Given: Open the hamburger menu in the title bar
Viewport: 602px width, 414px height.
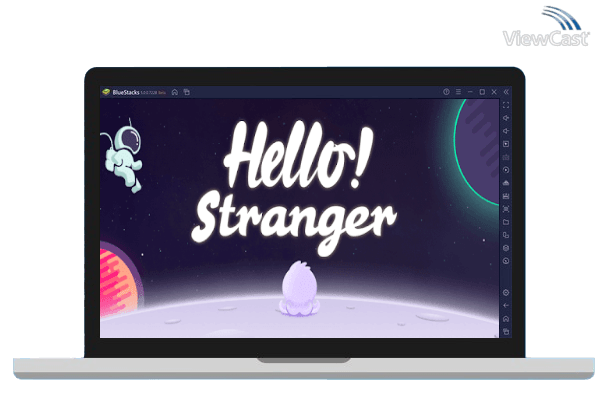Looking at the screenshot, I should pos(458,92).
